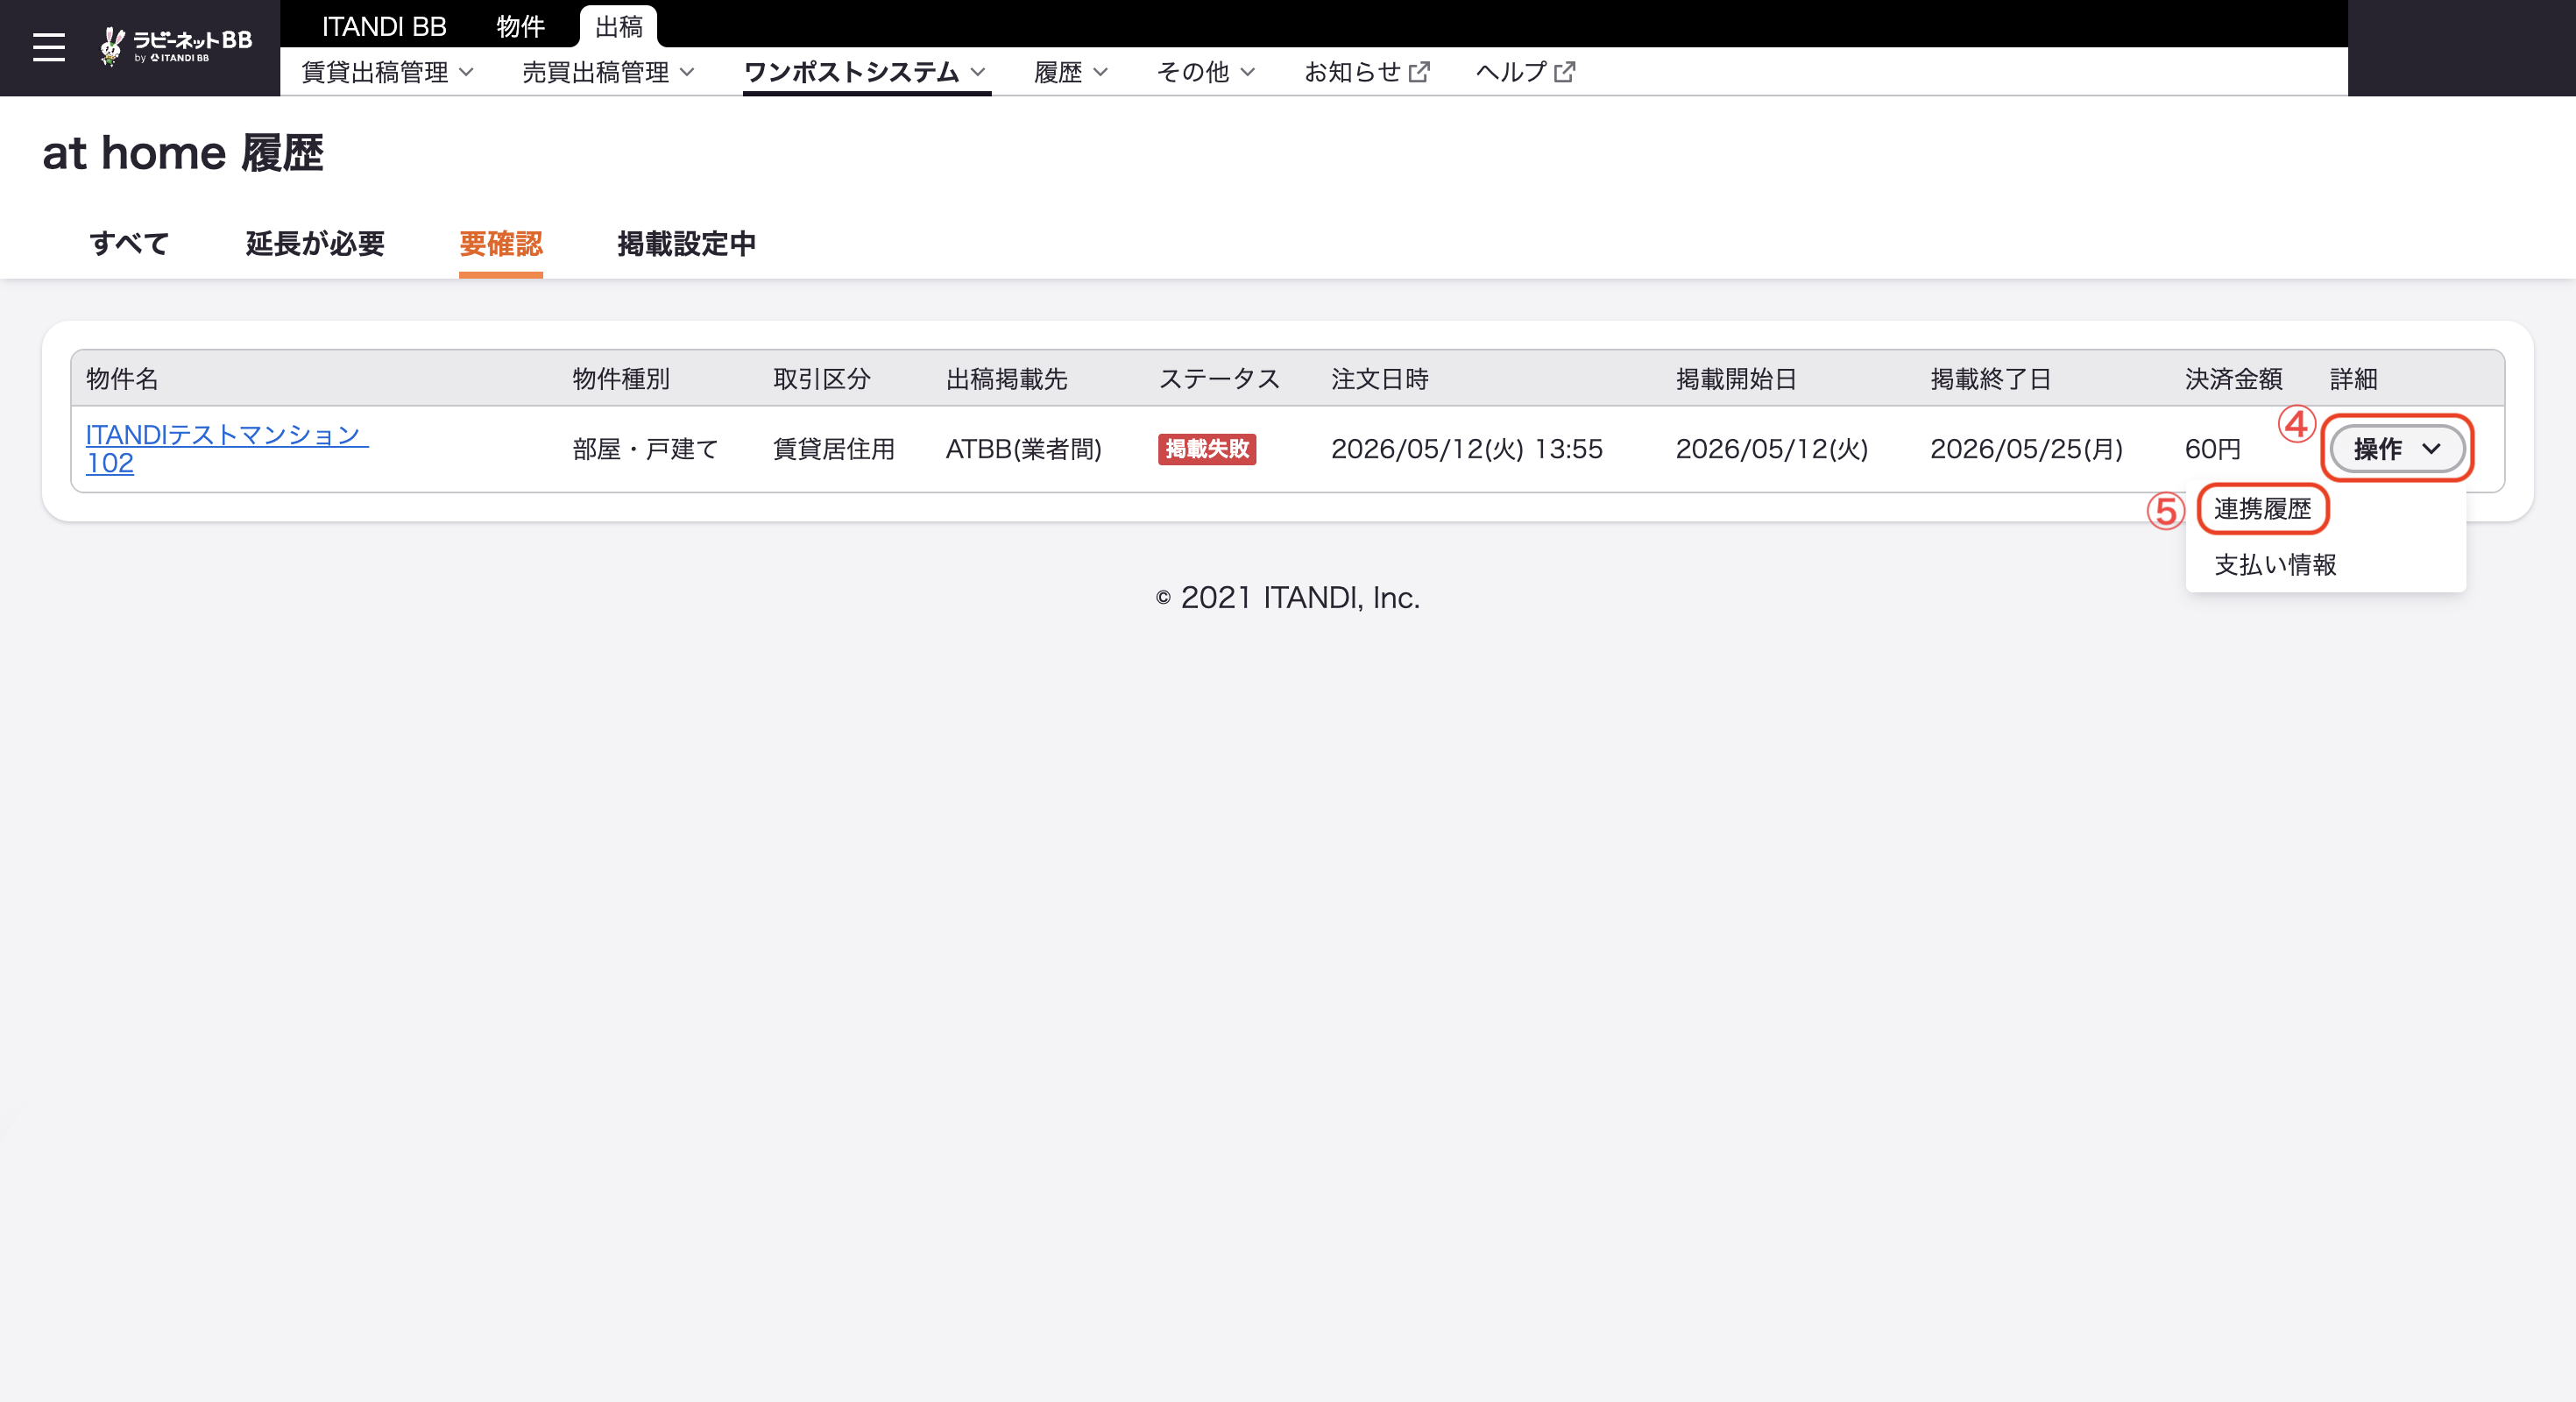This screenshot has height=1402, width=2576.
Task: Choose 支払い情報 from the menu
Action: click(2275, 565)
